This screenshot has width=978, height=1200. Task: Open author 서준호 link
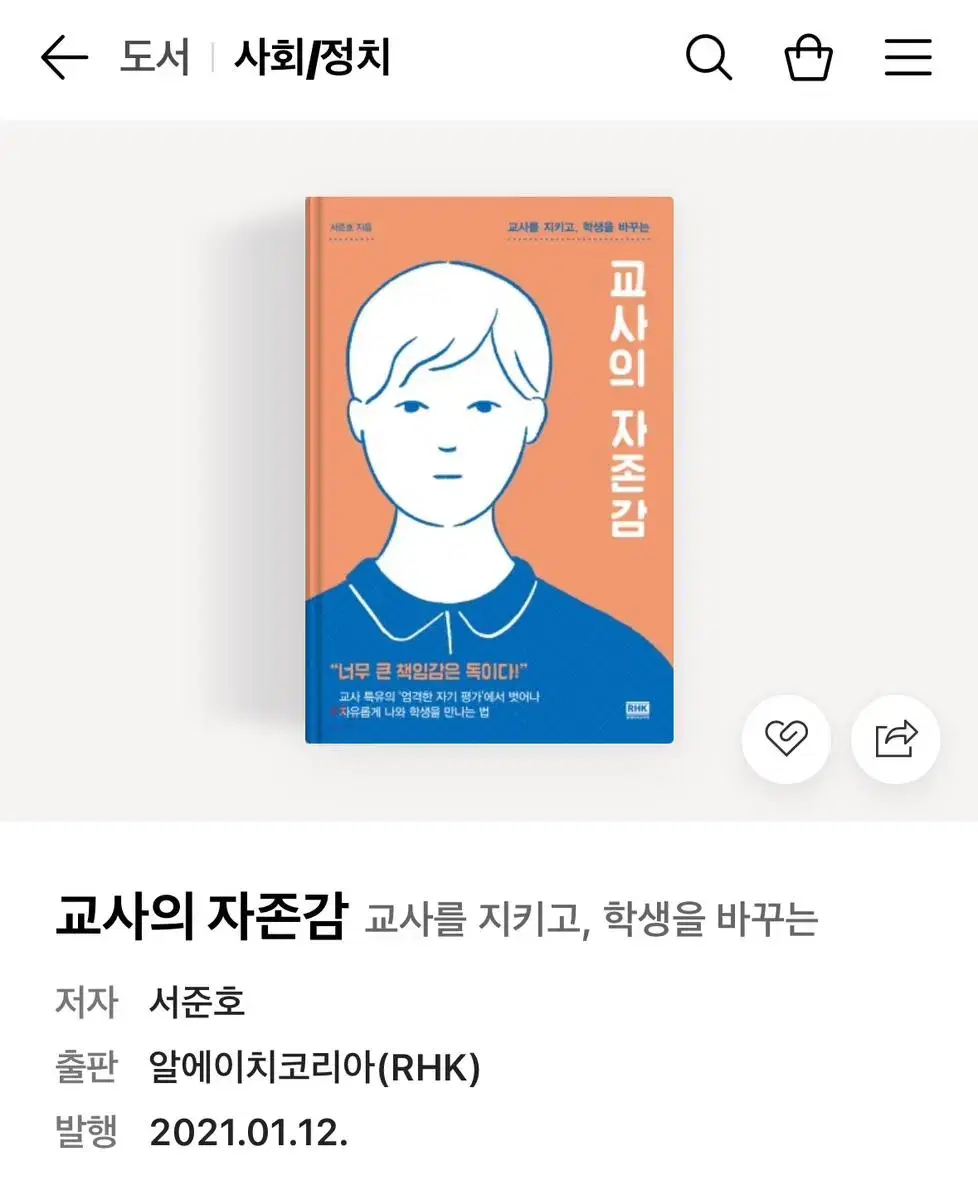click(197, 1002)
